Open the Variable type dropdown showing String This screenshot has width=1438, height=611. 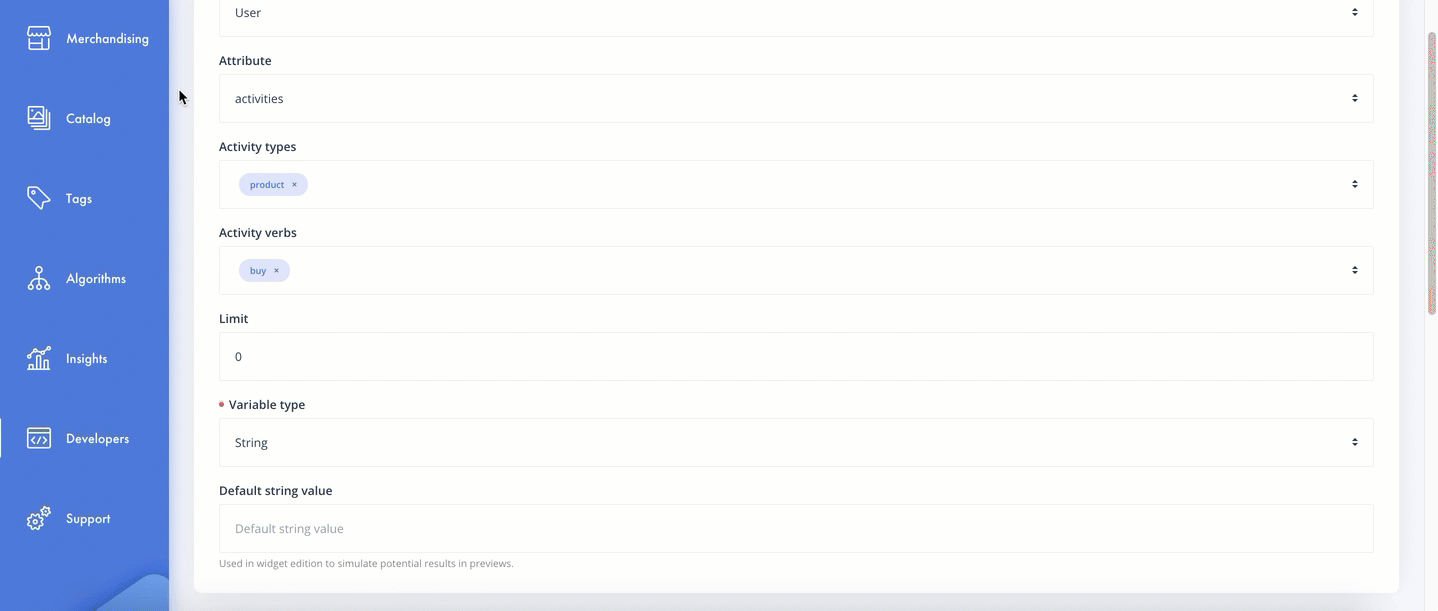796,442
